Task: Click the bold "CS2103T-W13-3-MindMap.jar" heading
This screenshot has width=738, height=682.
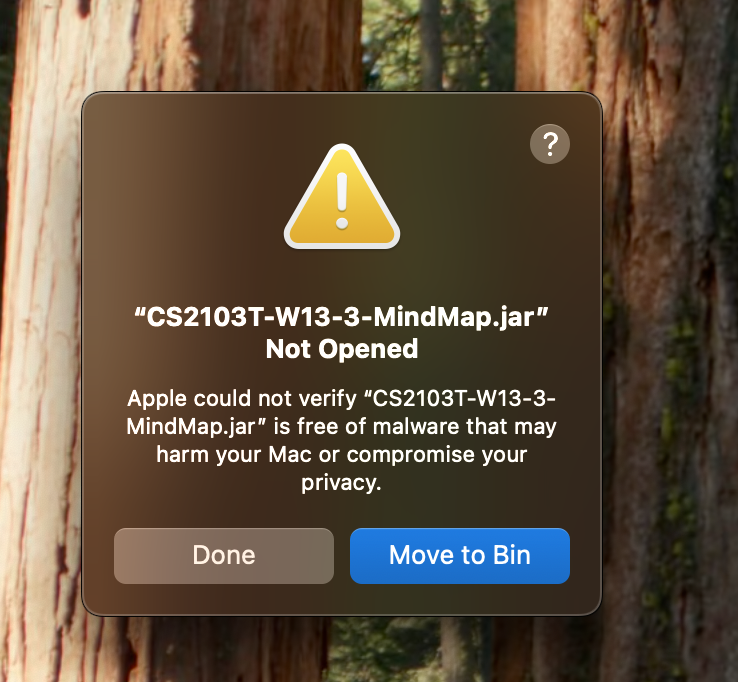Action: tap(342, 317)
